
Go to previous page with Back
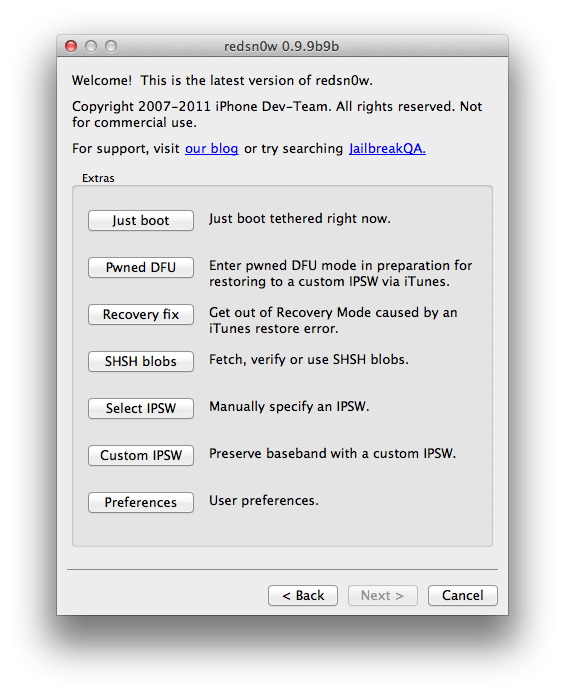click(303, 595)
